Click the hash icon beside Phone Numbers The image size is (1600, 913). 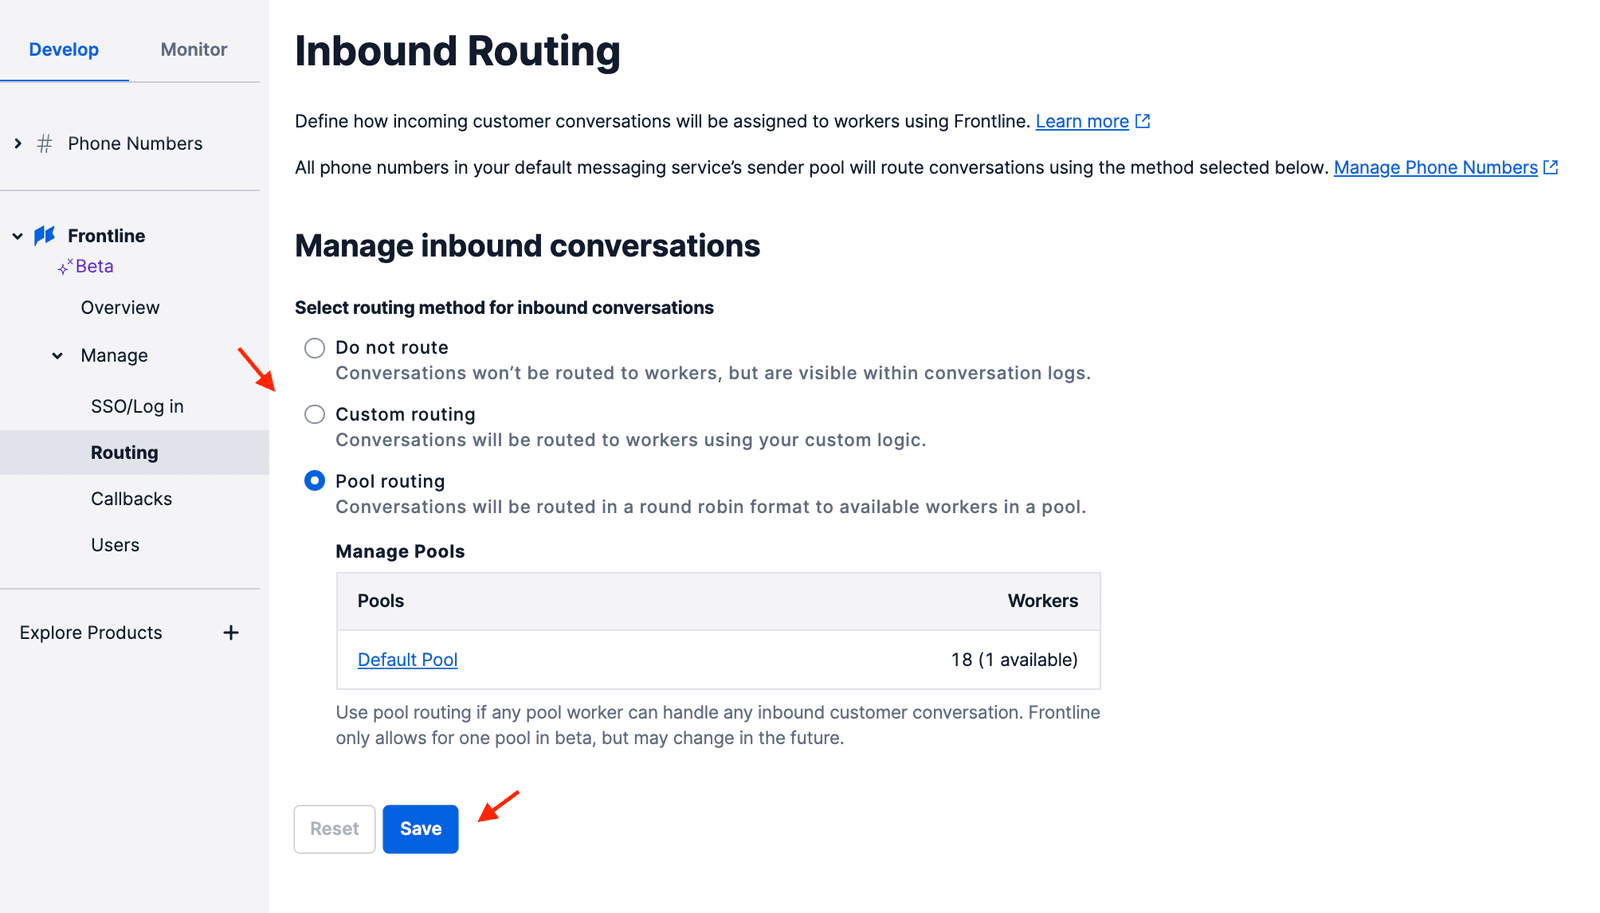click(x=44, y=143)
